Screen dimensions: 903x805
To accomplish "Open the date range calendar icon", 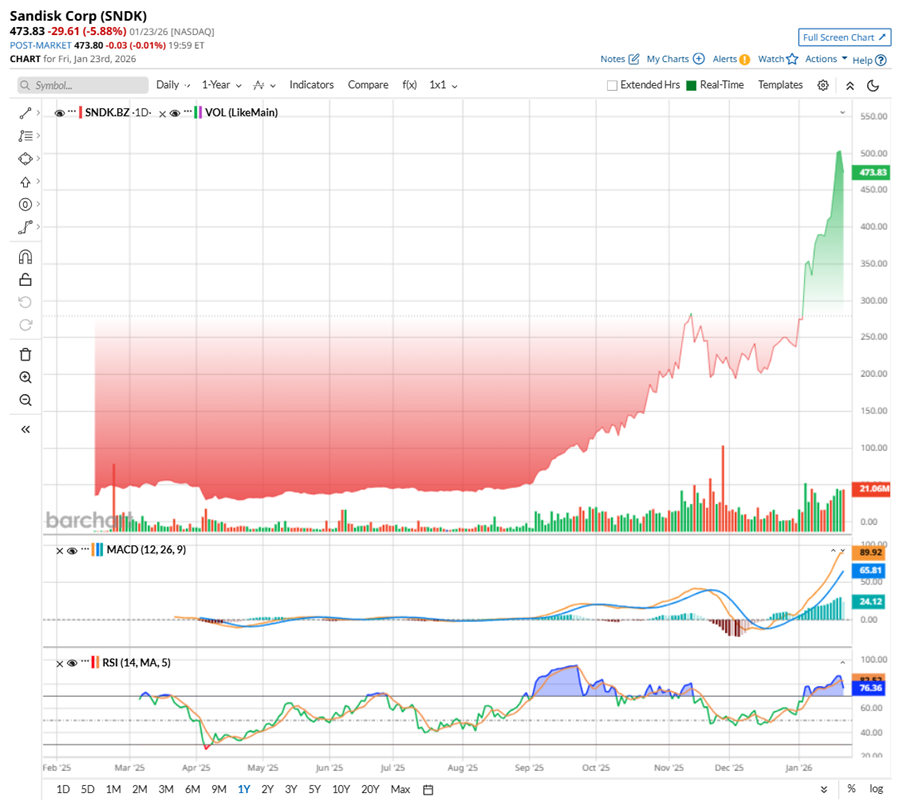I will (428, 789).
